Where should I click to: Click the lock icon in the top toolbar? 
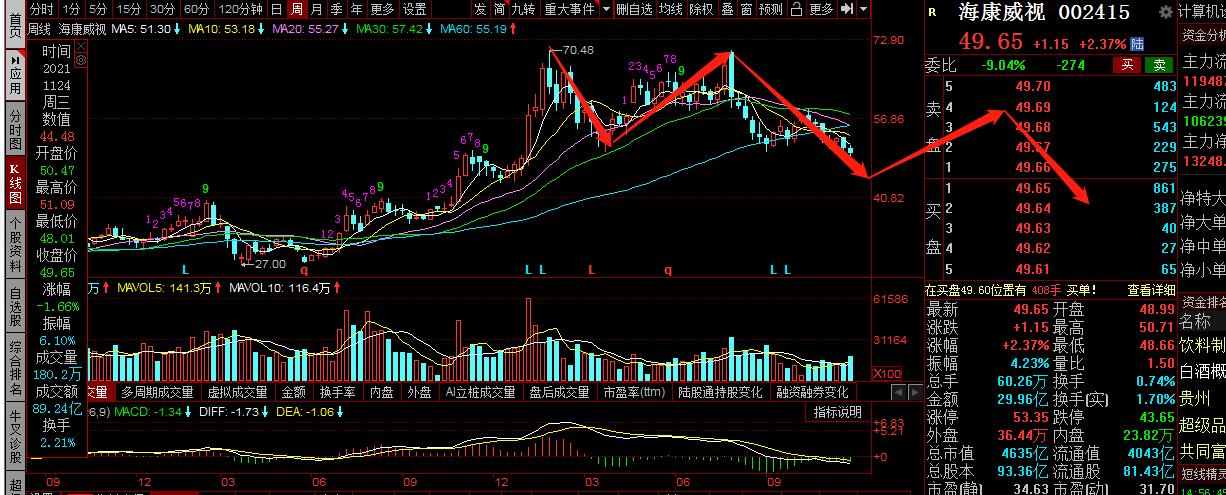coord(796,9)
